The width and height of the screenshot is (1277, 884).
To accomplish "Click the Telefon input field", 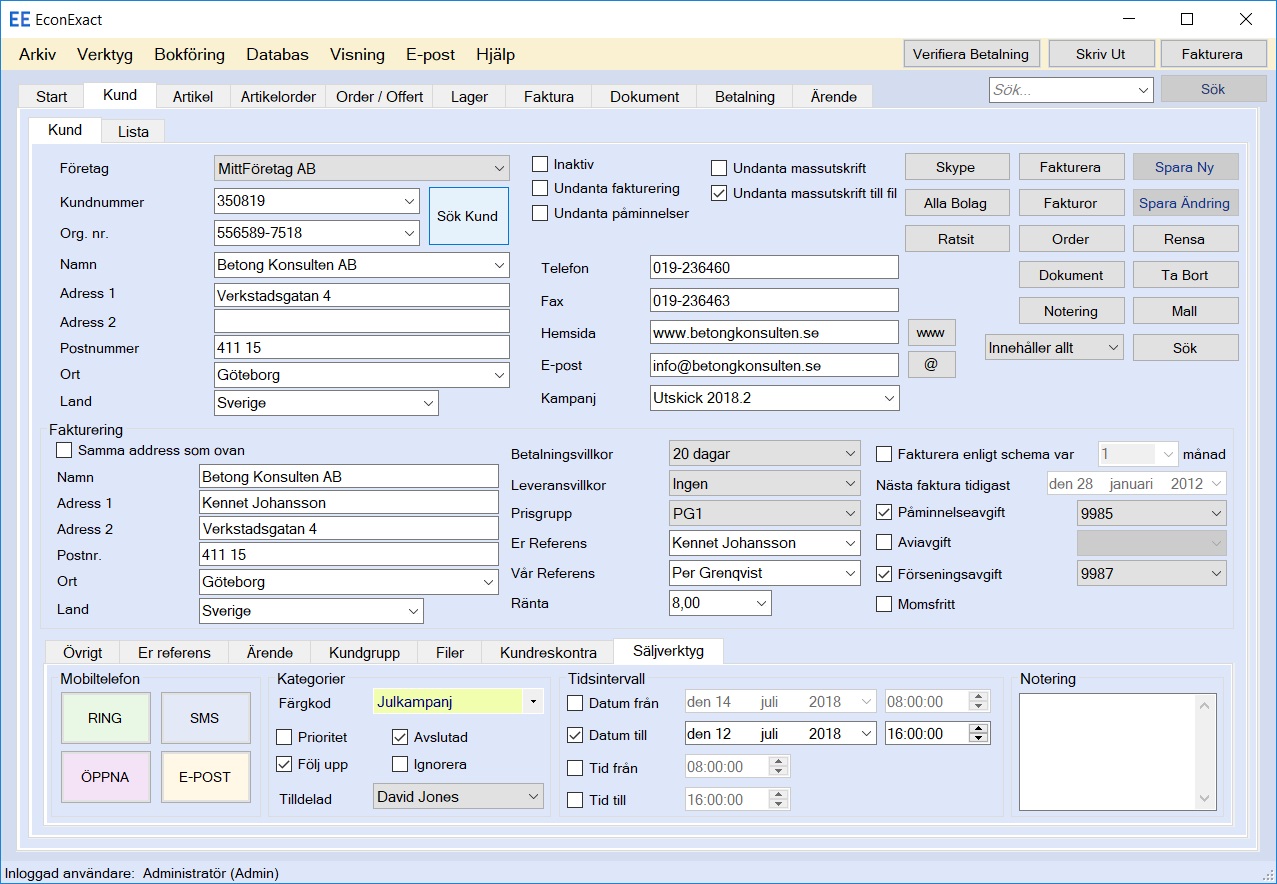I will 774,268.
